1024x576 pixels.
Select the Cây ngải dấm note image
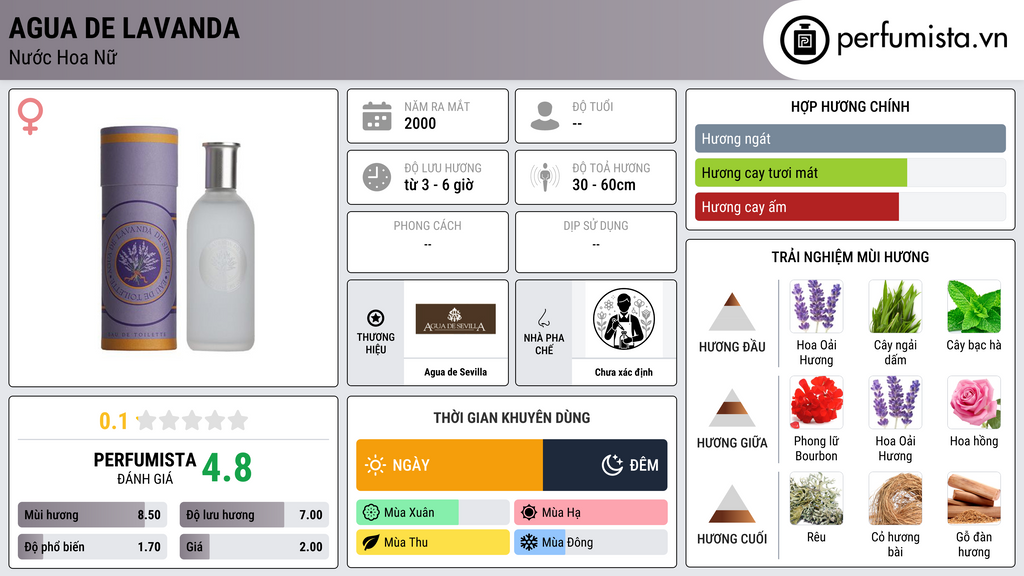pyautogui.click(x=895, y=307)
